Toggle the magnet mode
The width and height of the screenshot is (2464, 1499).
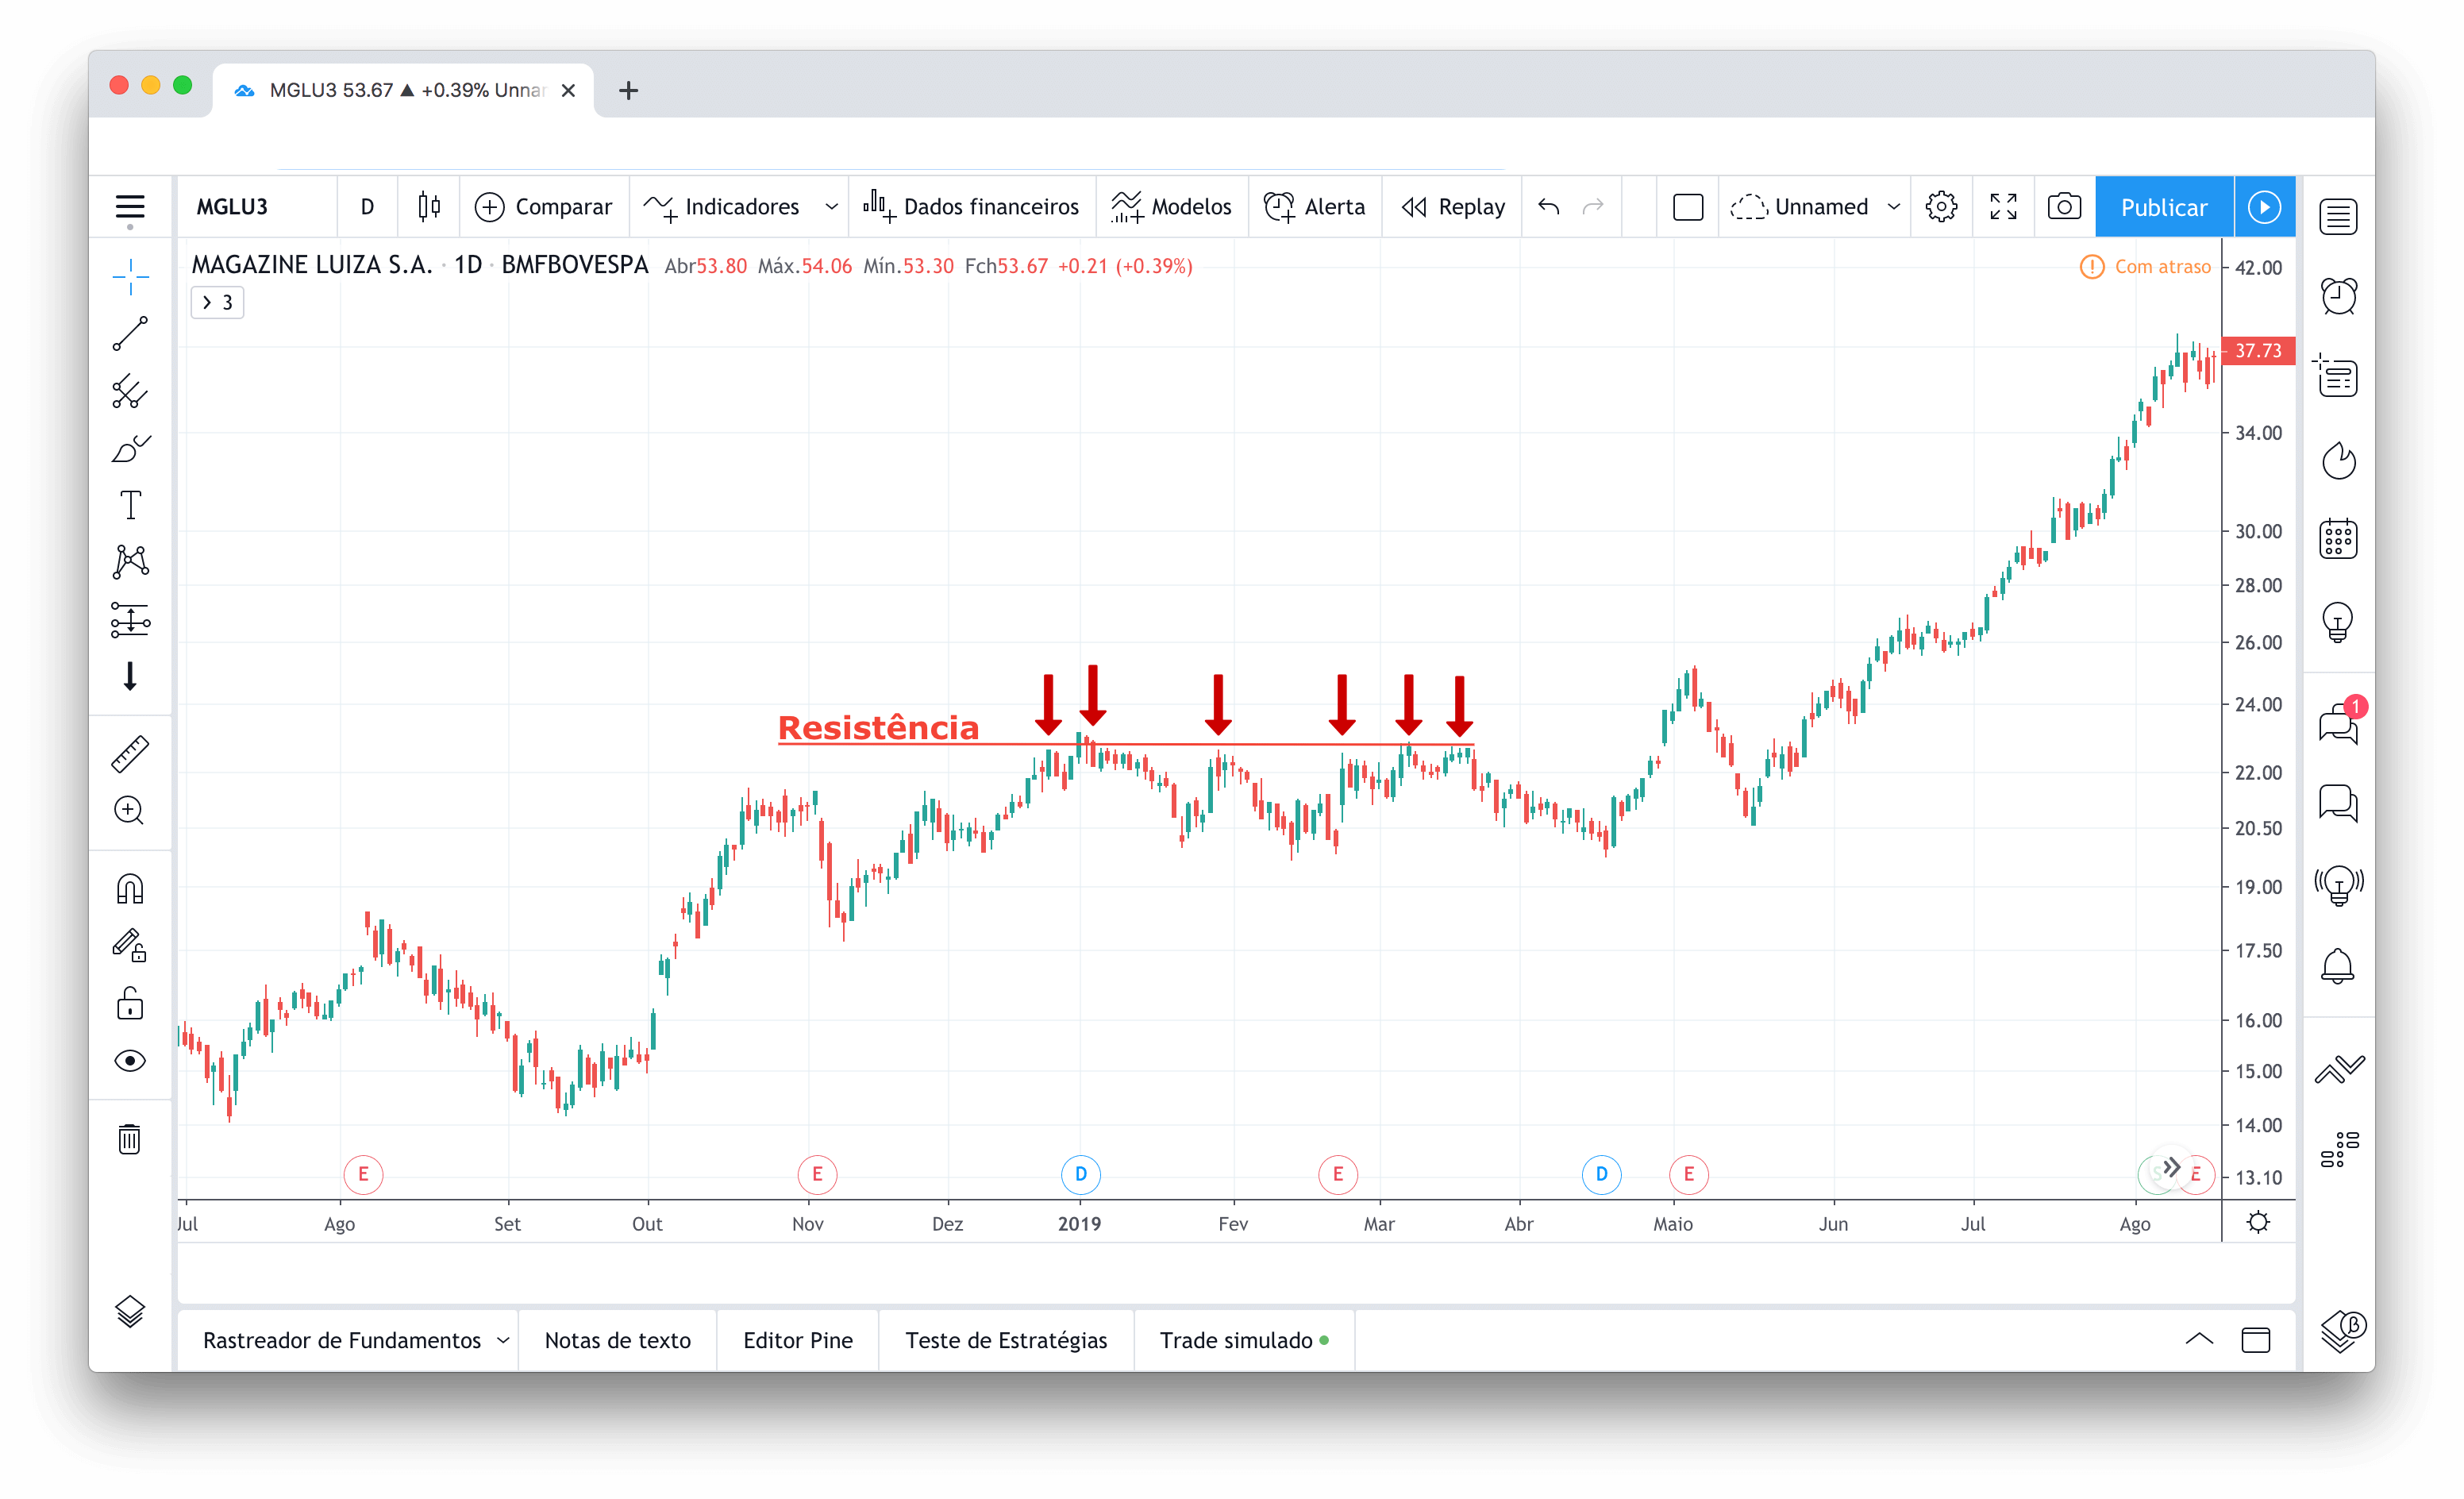pos(130,889)
